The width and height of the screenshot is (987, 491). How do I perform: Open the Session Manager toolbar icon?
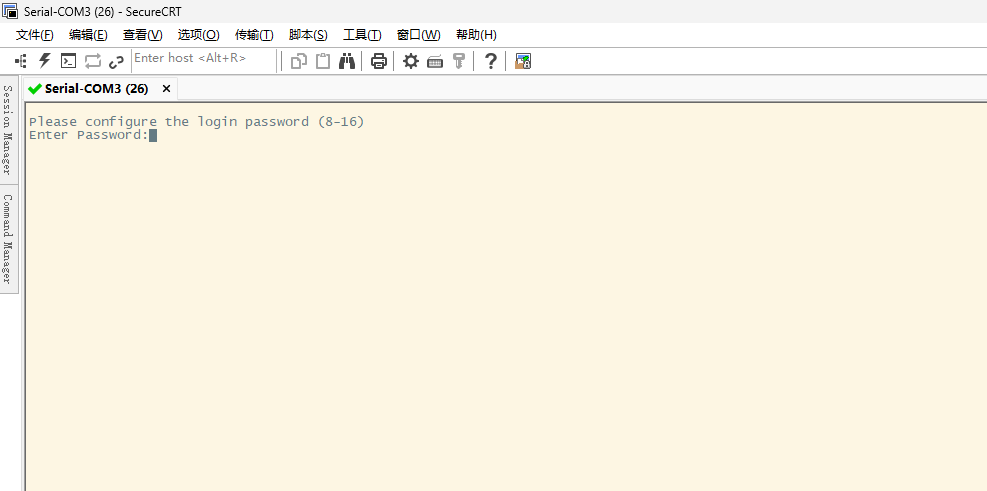tap(21, 61)
